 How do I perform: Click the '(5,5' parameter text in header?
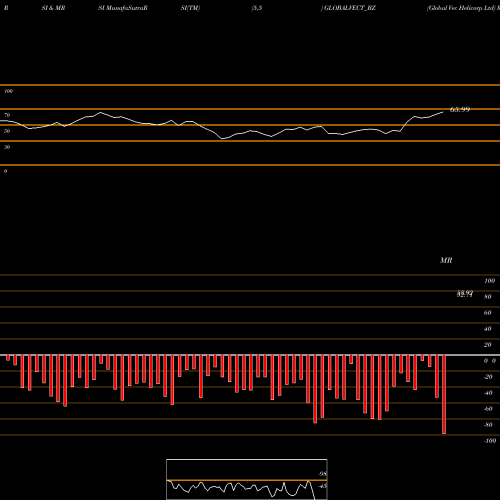pyautogui.click(x=257, y=8)
